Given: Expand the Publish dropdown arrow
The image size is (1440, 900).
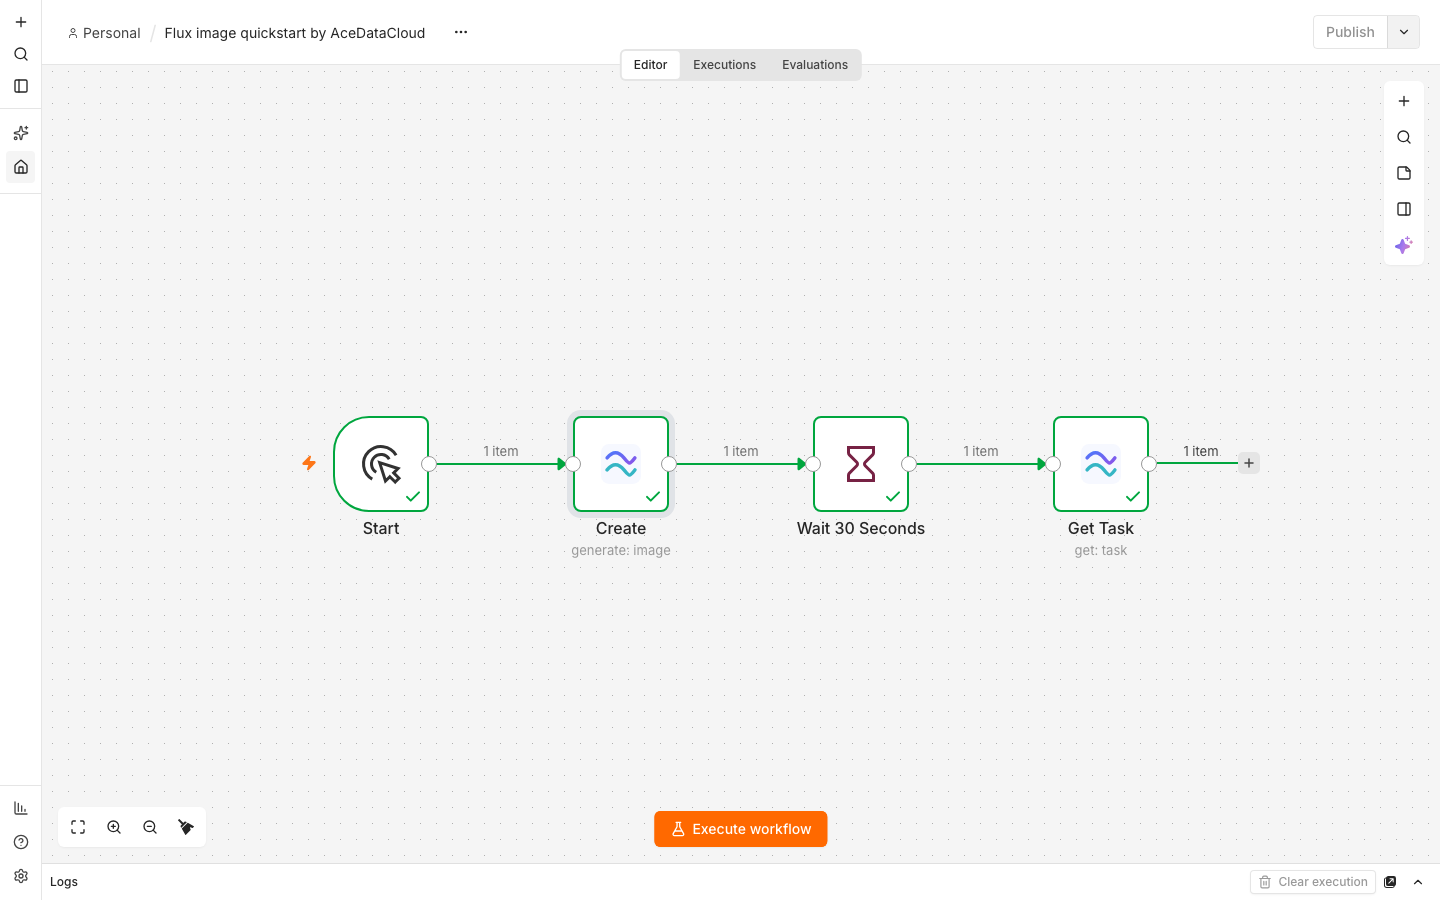Looking at the screenshot, I should [1404, 32].
